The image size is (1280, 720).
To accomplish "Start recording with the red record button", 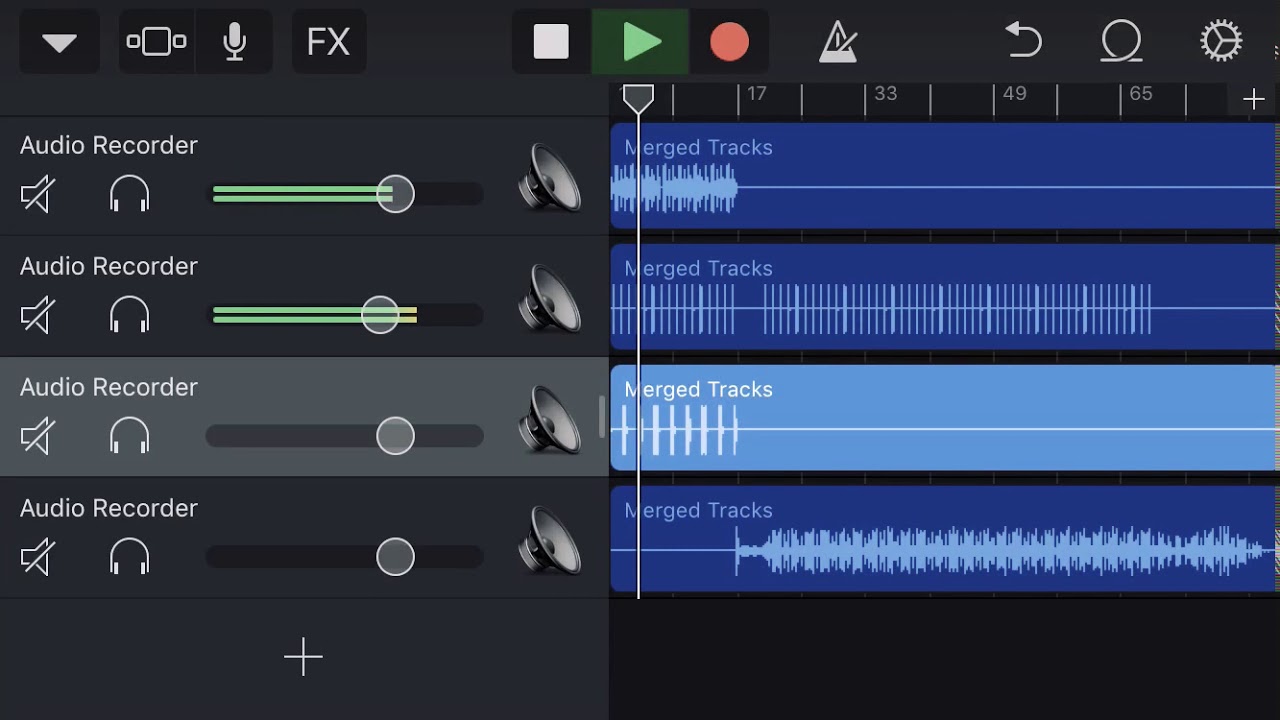I will pyautogui.click(x=729, y=42).
